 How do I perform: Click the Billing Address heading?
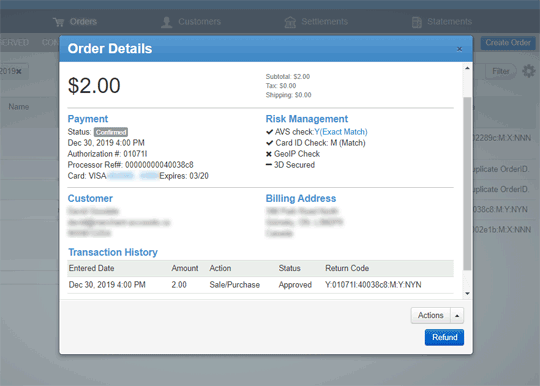[x=301, y=198]
